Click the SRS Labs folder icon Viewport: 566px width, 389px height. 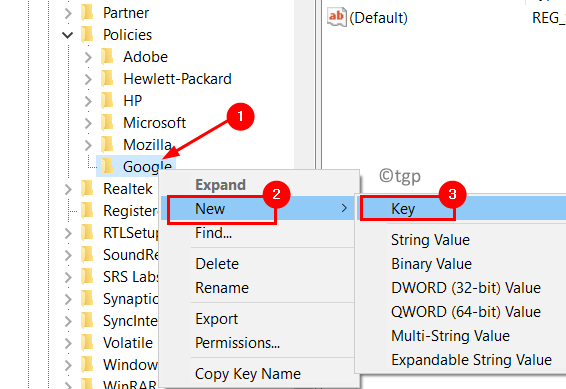87,277
